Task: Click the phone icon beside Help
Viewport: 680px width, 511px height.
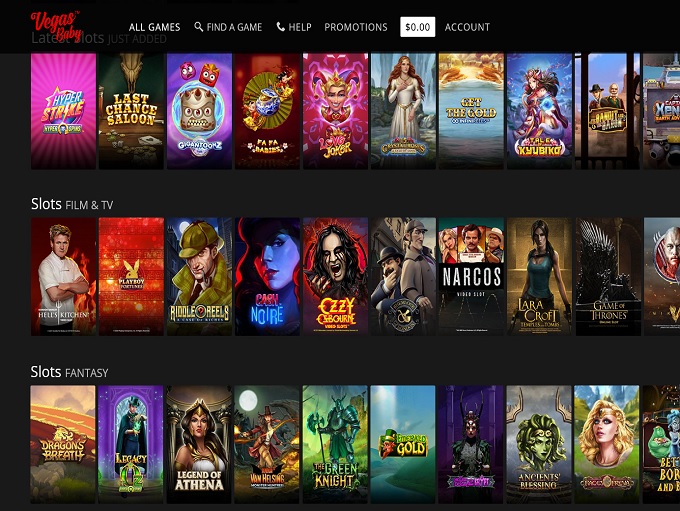Action: [x=281, y=27]
